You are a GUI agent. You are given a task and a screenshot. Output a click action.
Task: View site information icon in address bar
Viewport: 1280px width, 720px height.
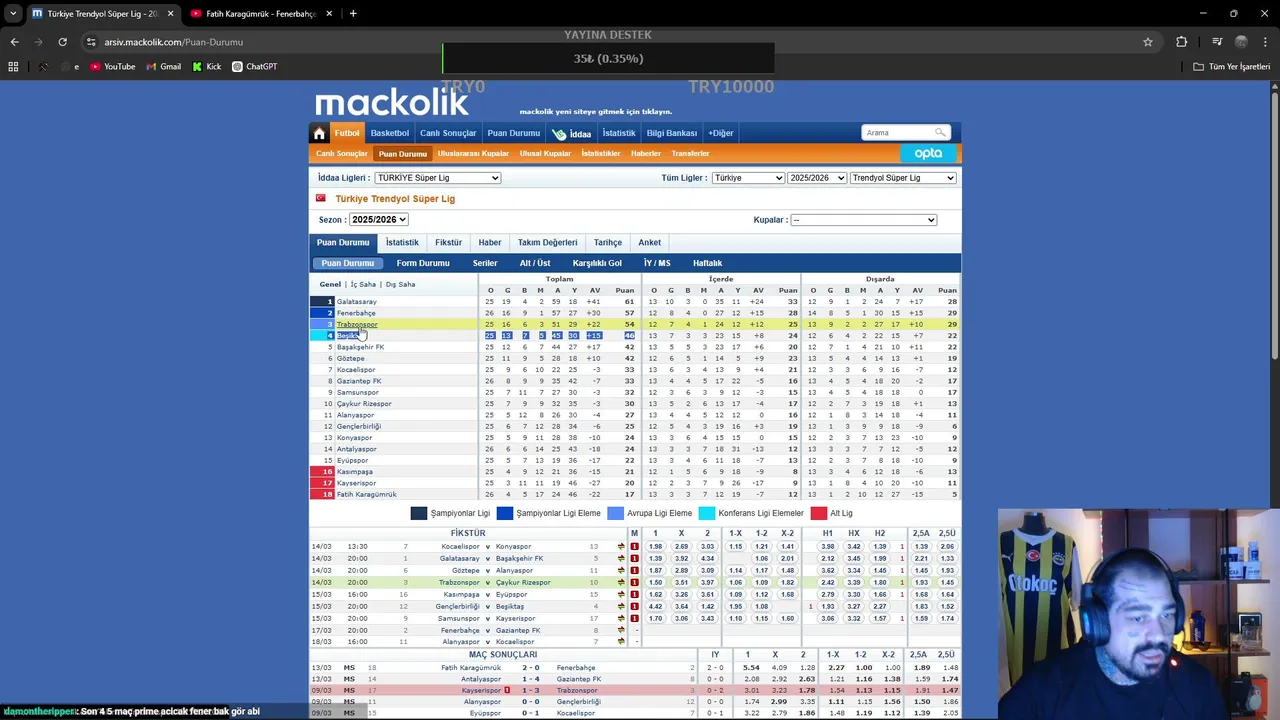[91, 42]
